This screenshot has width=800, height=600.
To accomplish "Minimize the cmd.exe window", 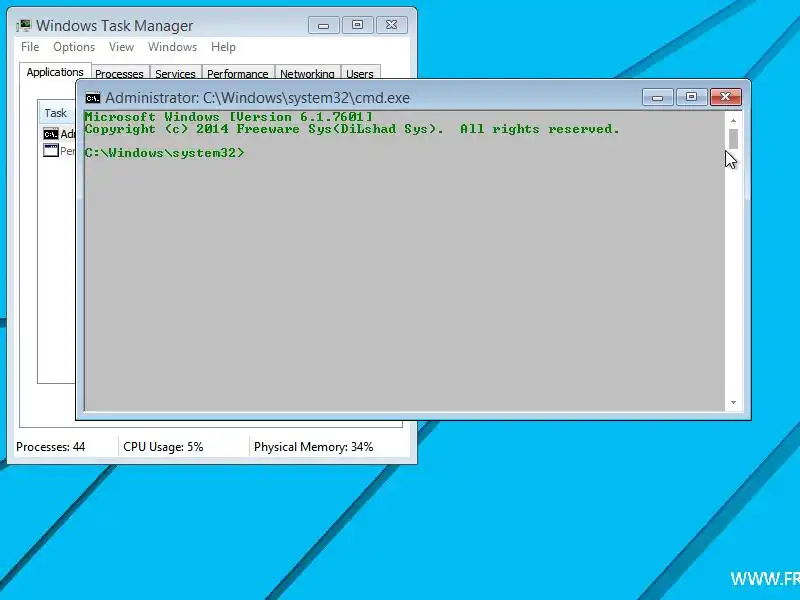I will click(x=658, y=97).
